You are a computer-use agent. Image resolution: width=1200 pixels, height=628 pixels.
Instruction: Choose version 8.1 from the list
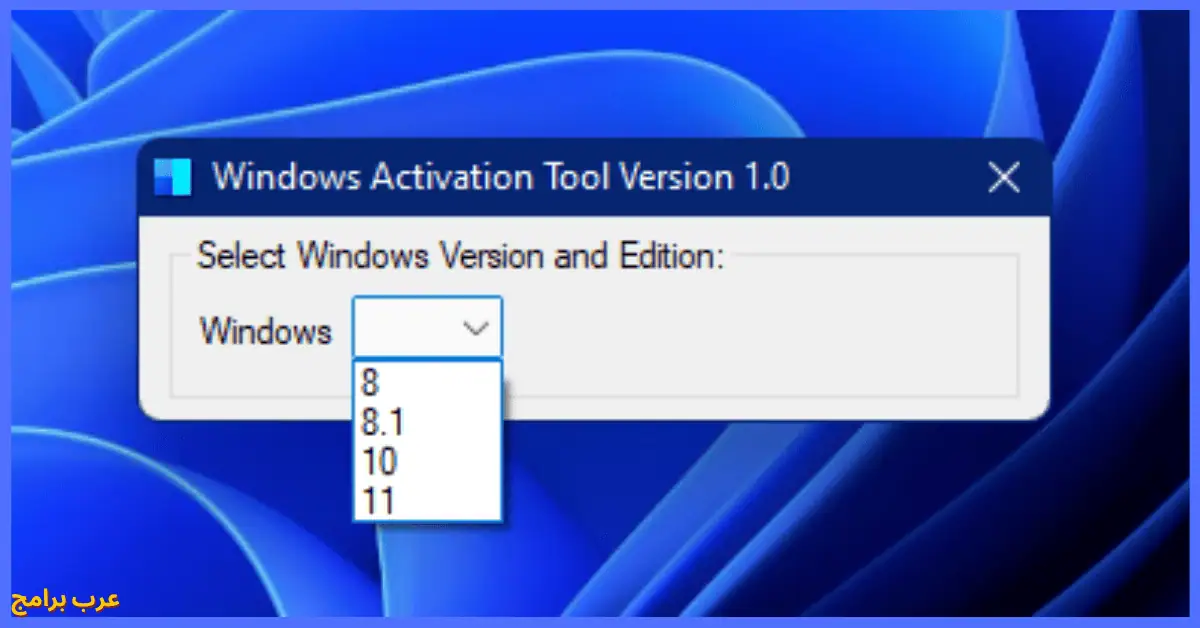[428, 423]
